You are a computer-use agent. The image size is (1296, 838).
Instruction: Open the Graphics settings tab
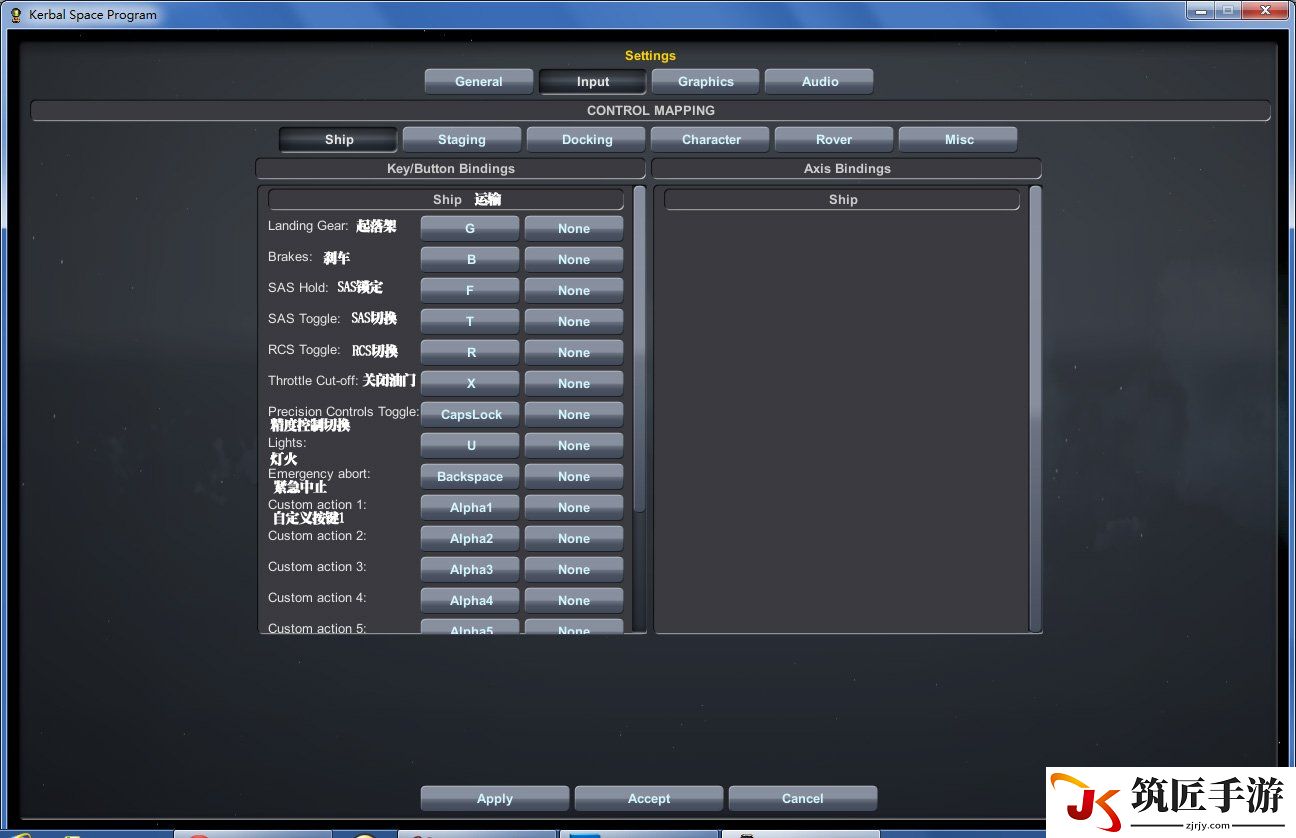click(x=705, y=82)
